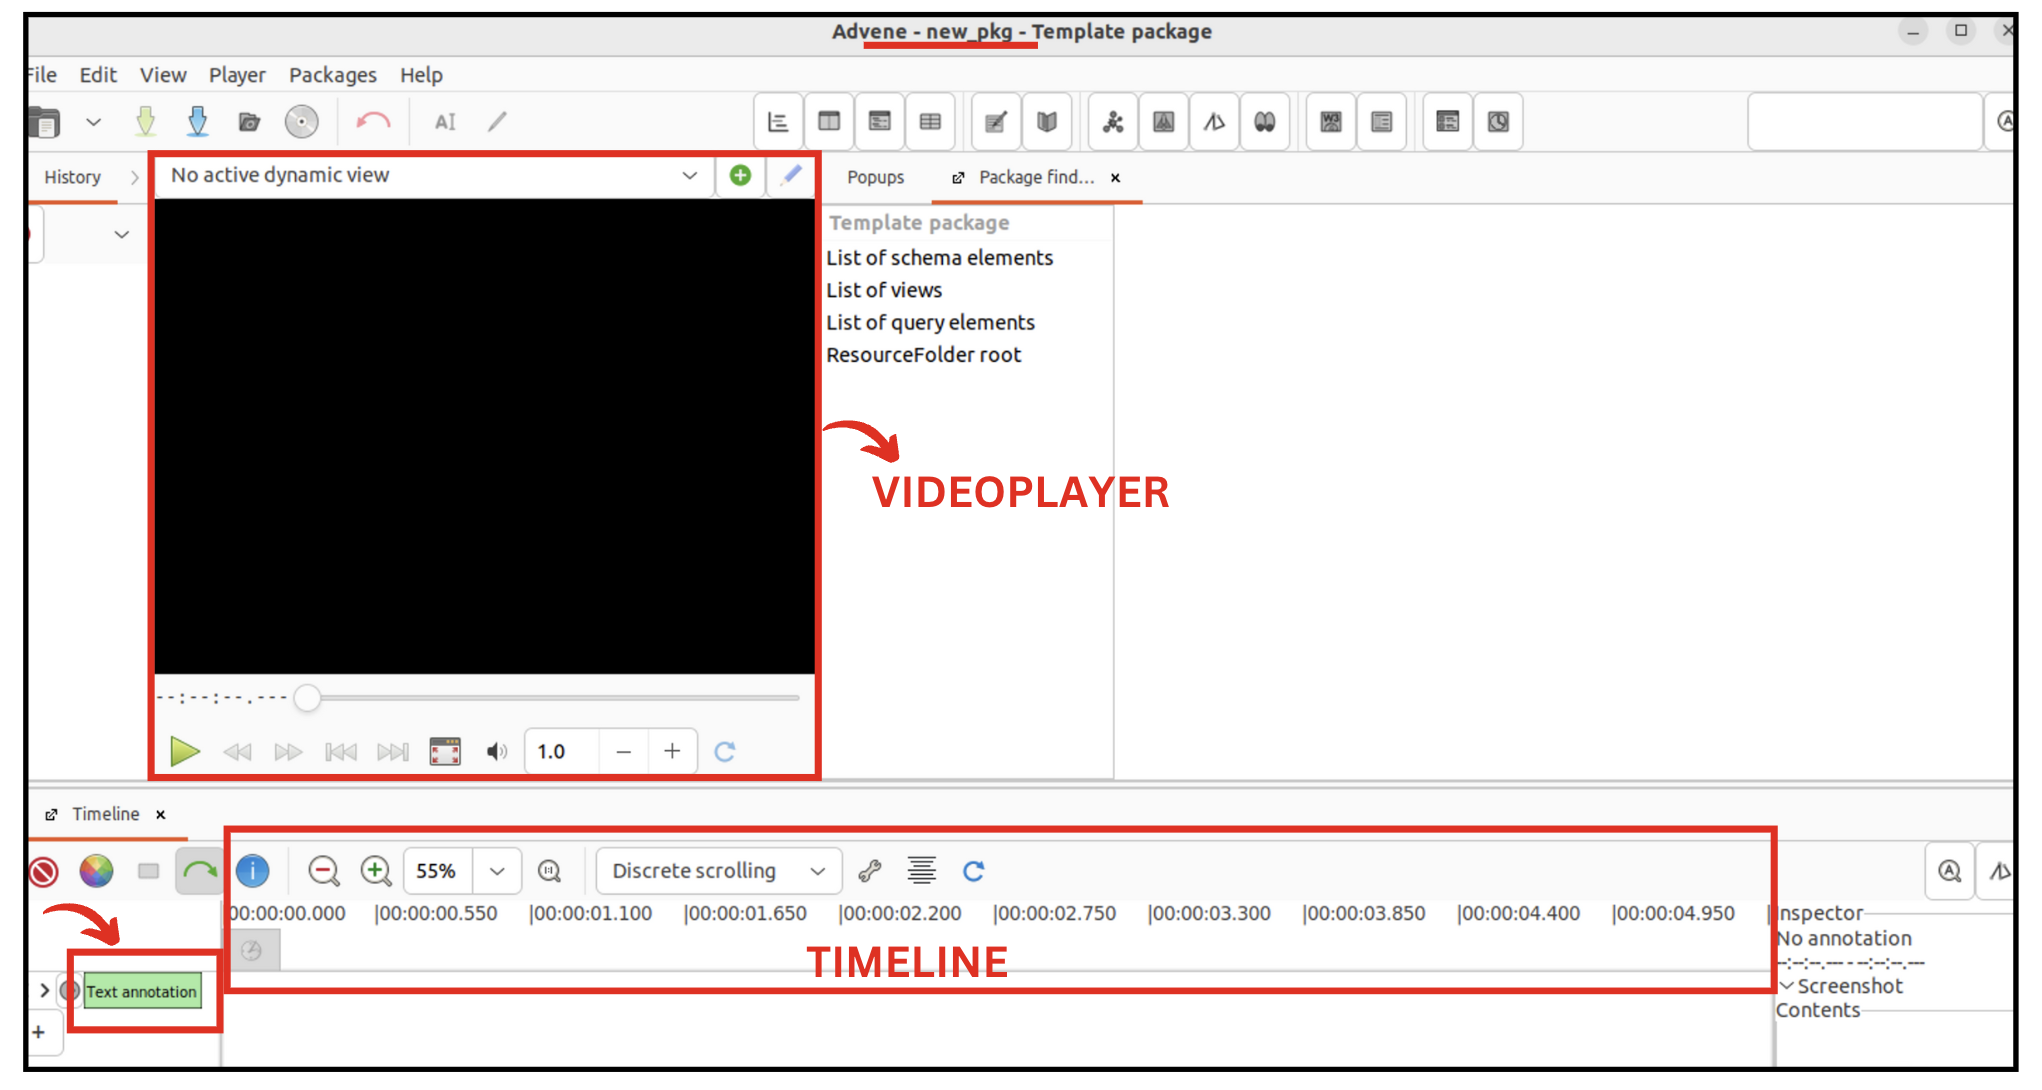Zoom out the timeline

324,871
